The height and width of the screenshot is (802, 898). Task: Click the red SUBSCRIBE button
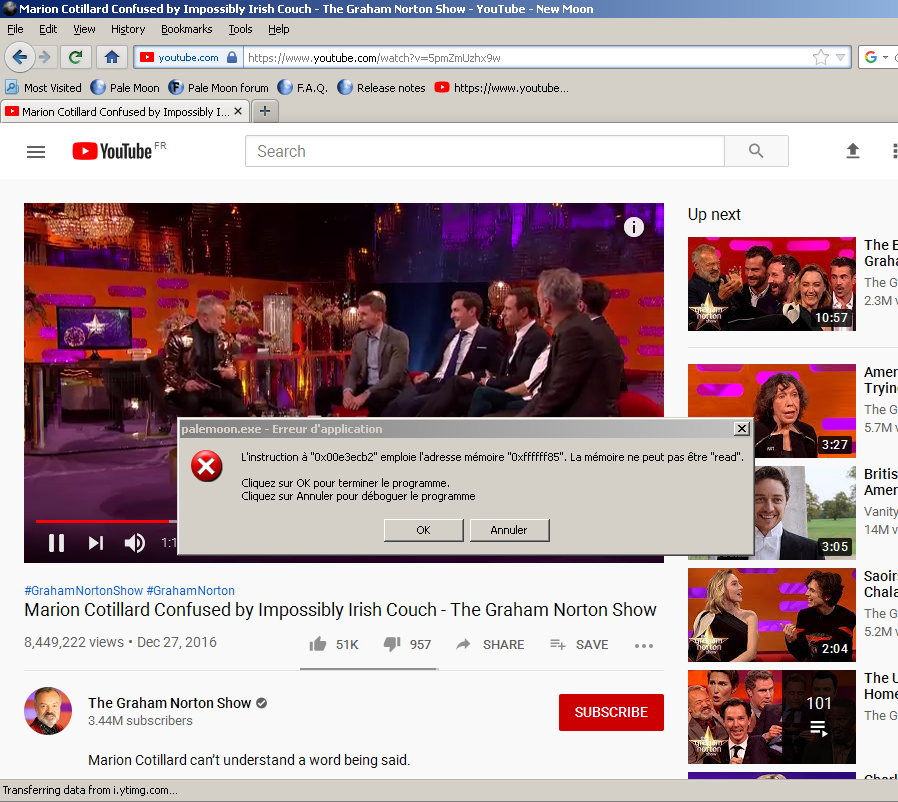[x=611, y=712]
